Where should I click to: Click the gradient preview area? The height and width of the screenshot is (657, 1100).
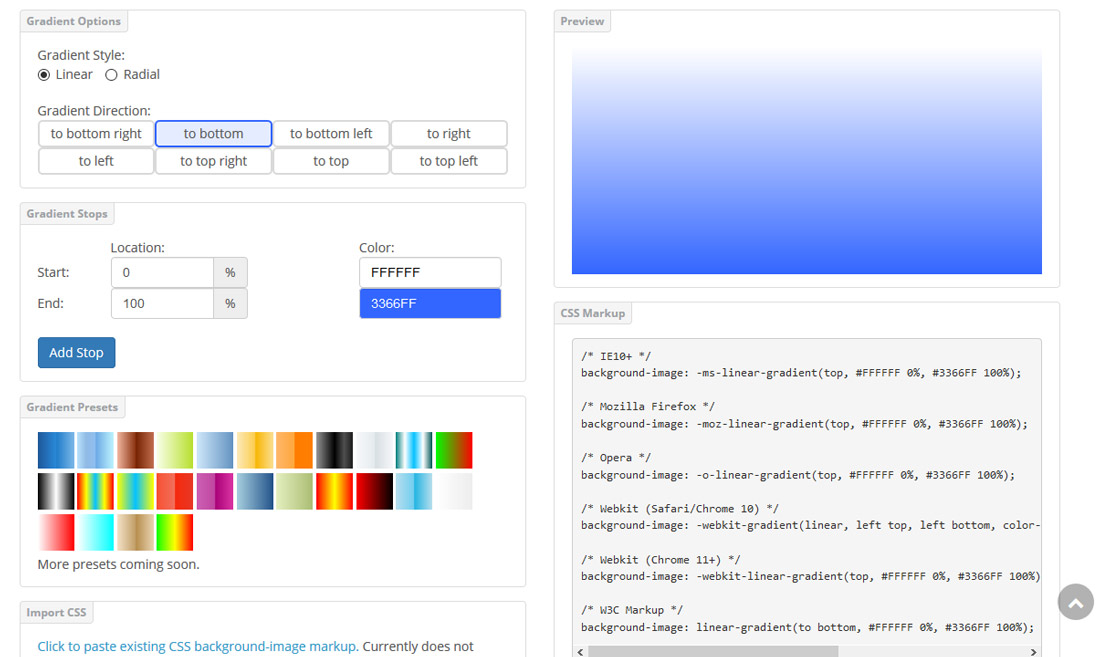[x=807, y=161]
